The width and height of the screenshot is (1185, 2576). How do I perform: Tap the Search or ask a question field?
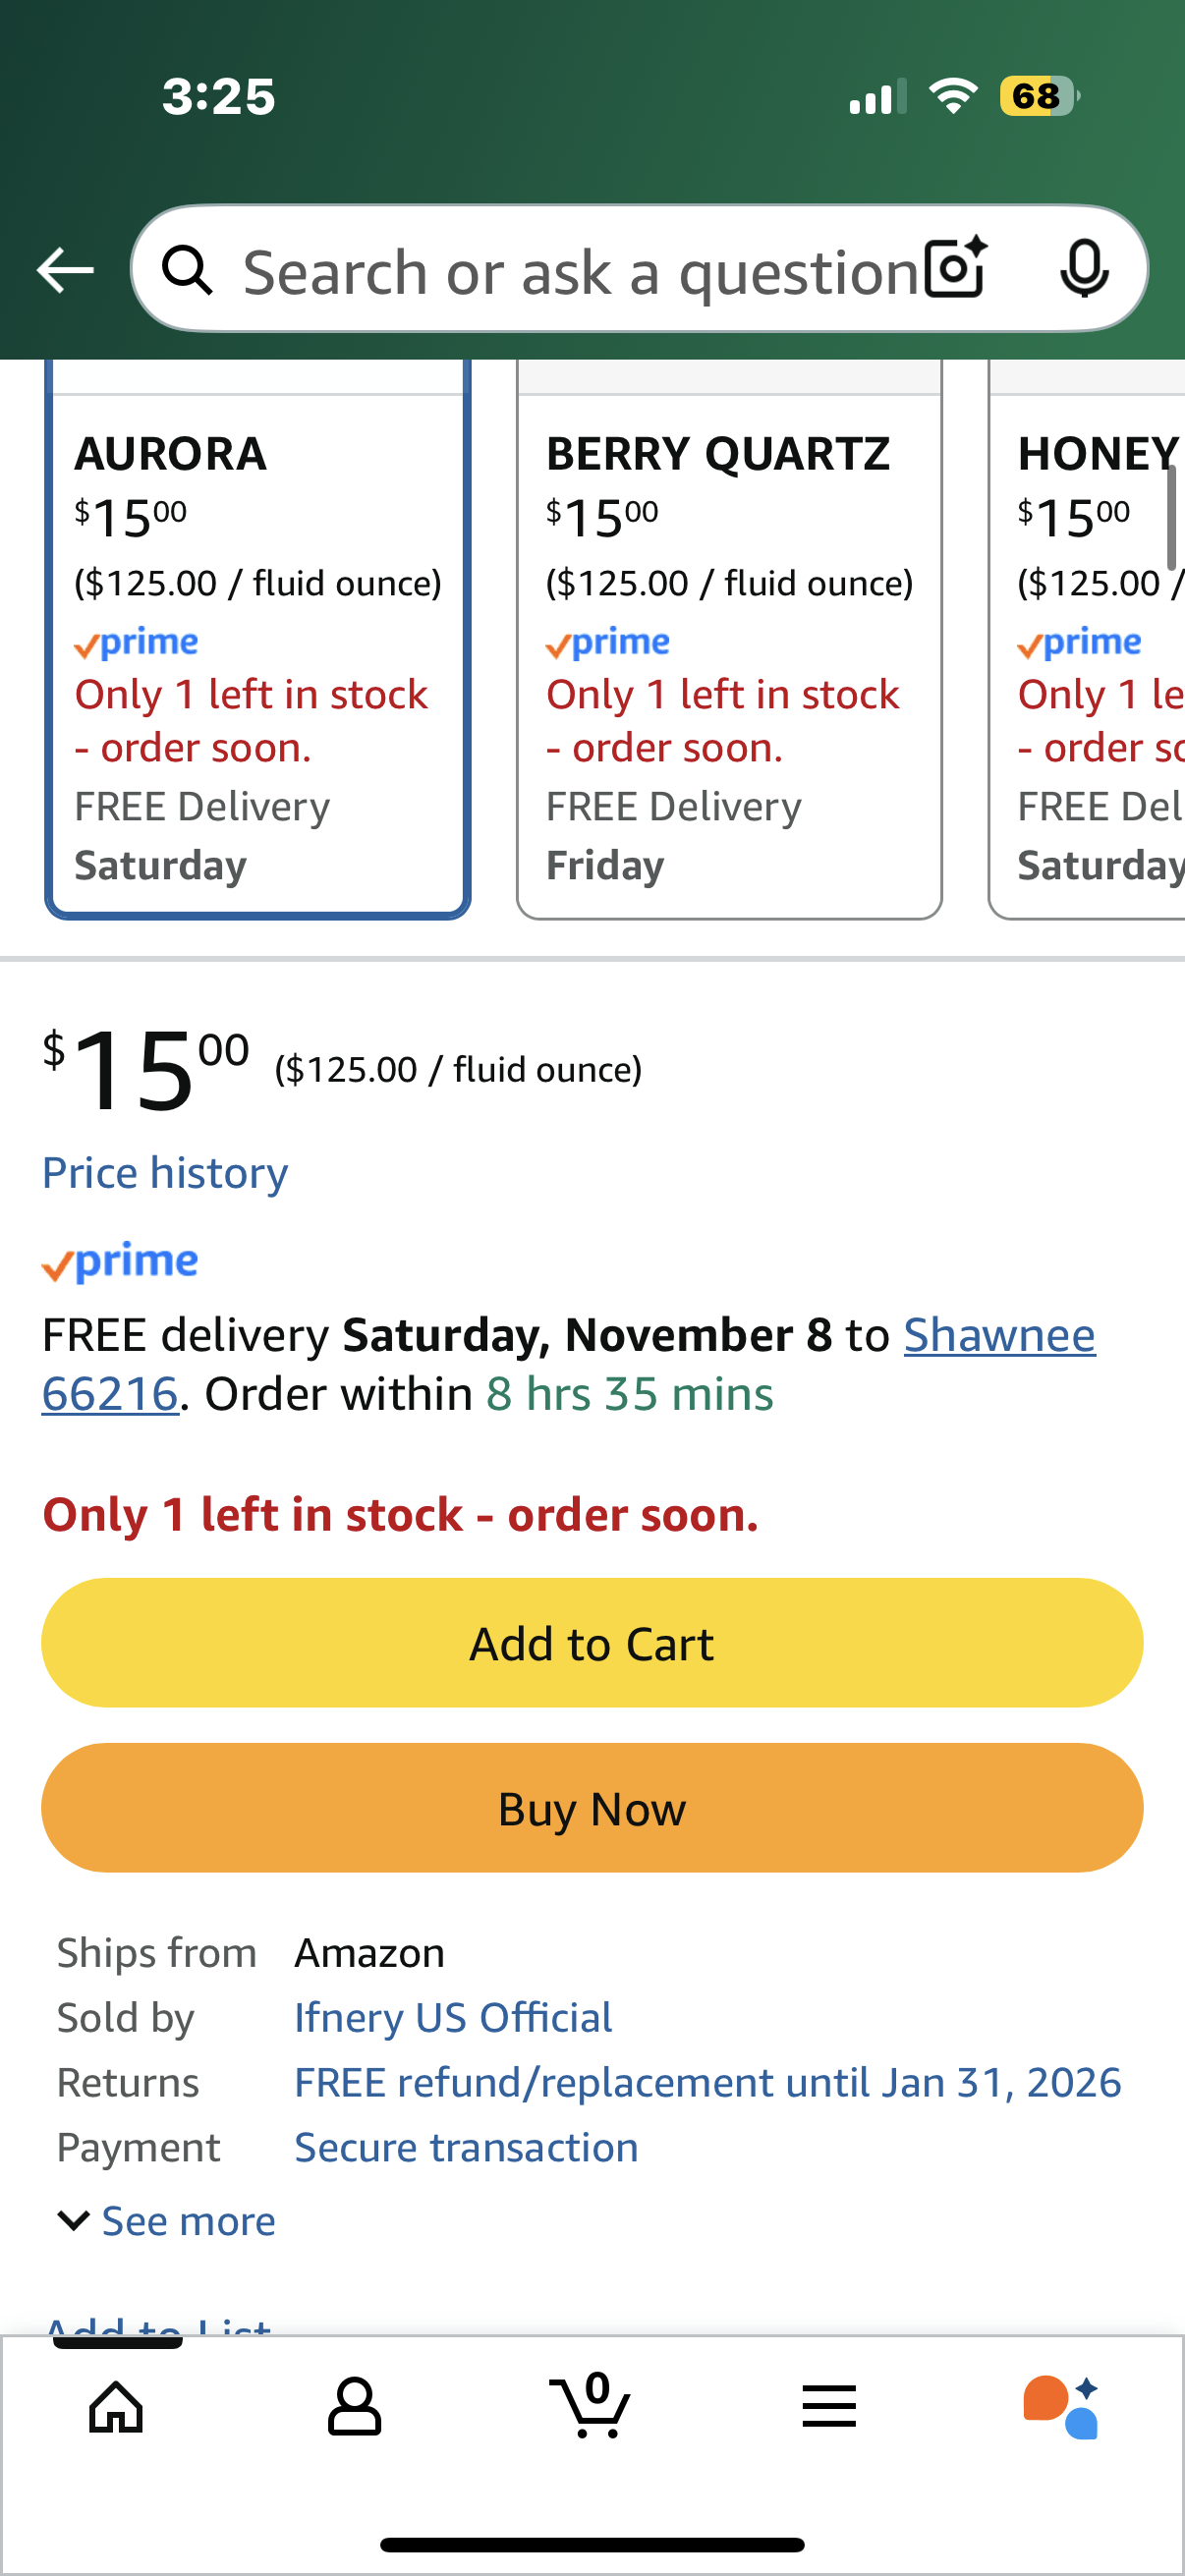(x=580, y=272)
